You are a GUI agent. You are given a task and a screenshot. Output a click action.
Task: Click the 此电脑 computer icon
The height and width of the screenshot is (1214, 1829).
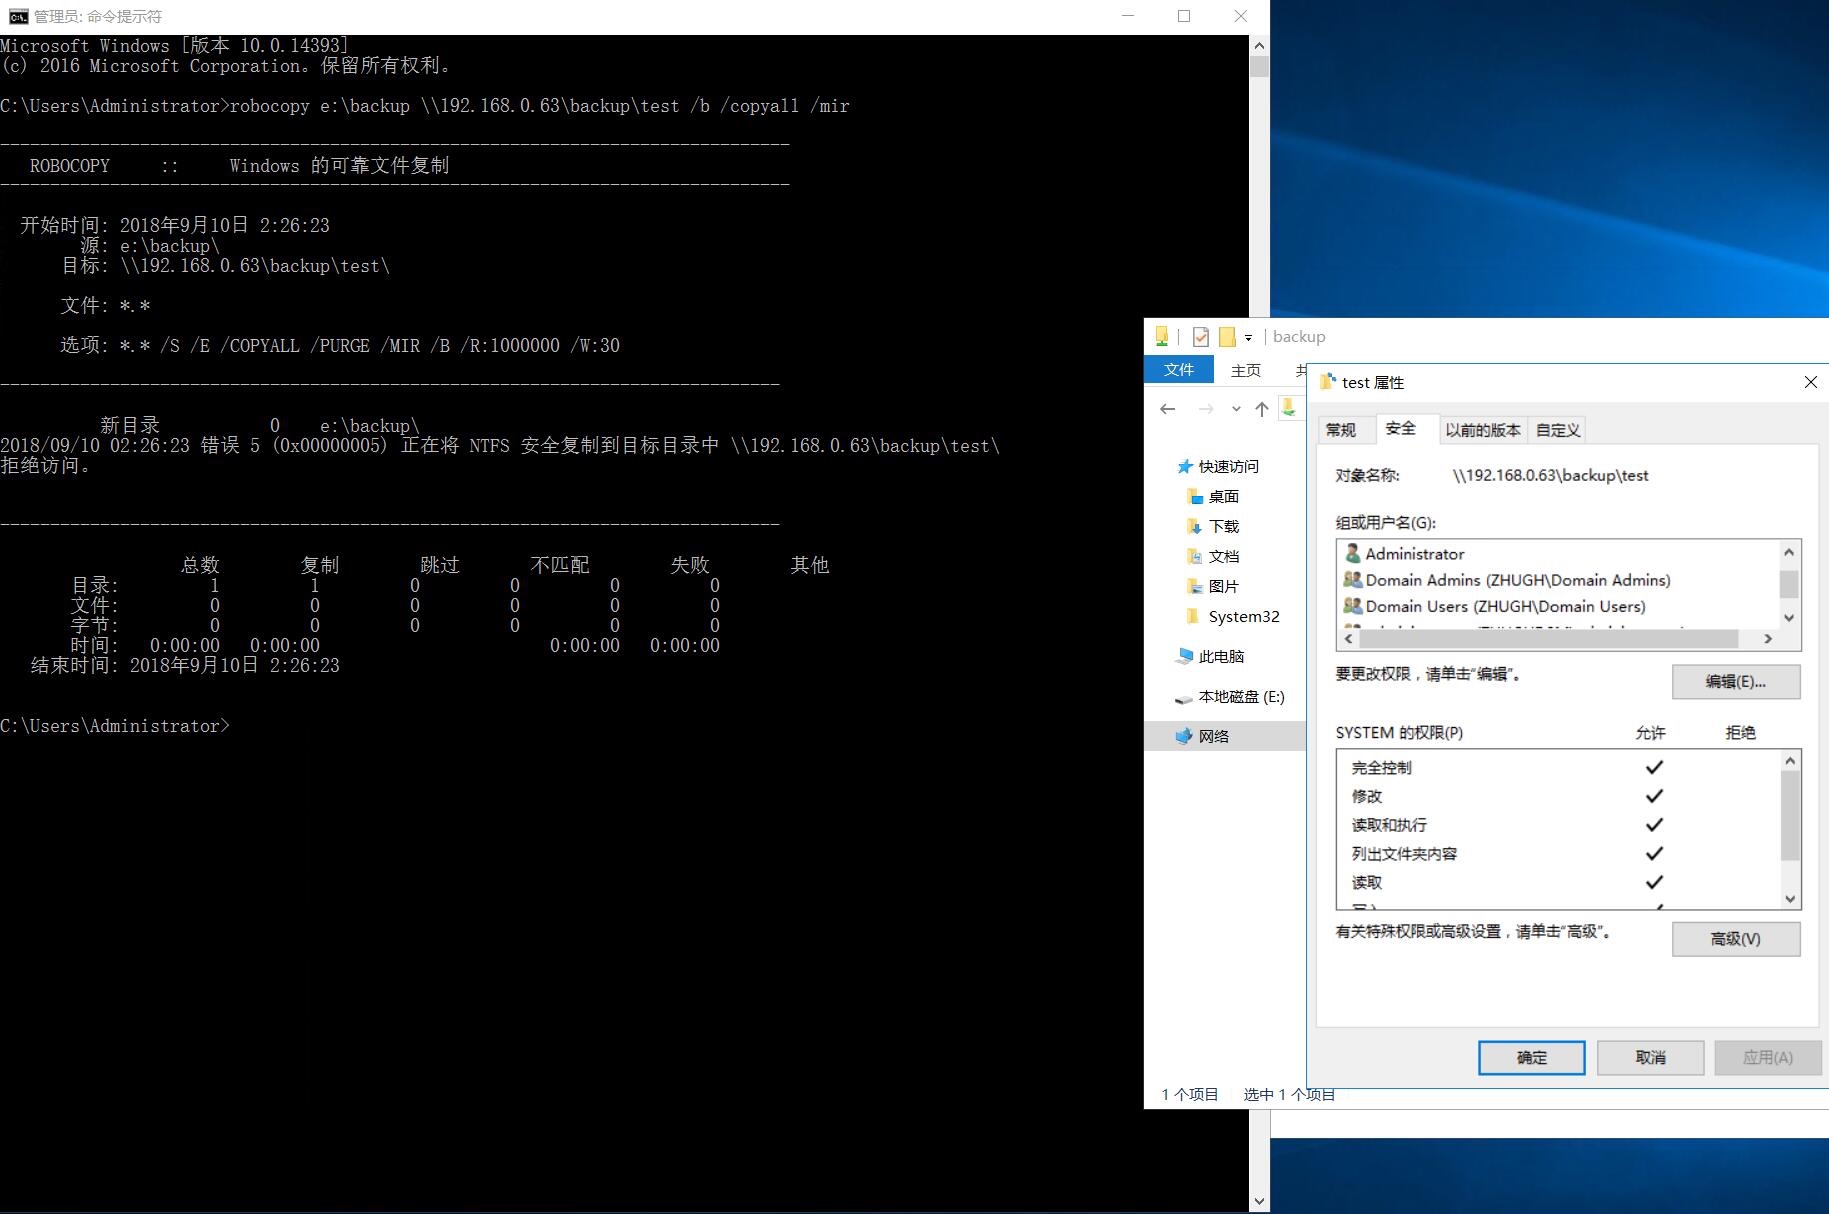pos(1185,656)
